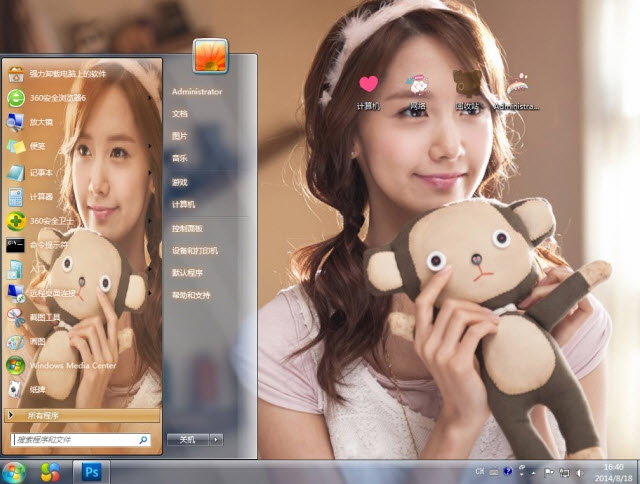The height and width of the screenshot is (484, 640).
Task: Open language bar options small arrow
Action: click(x=522, y=475)
